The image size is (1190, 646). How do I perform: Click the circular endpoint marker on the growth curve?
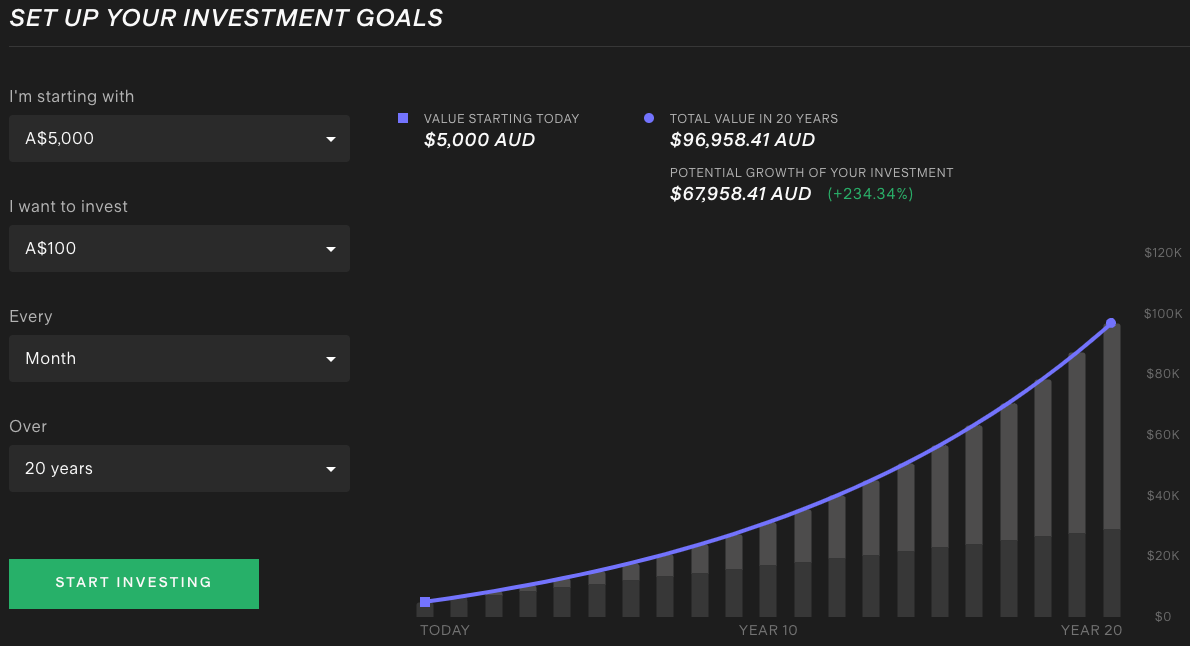1110,322
